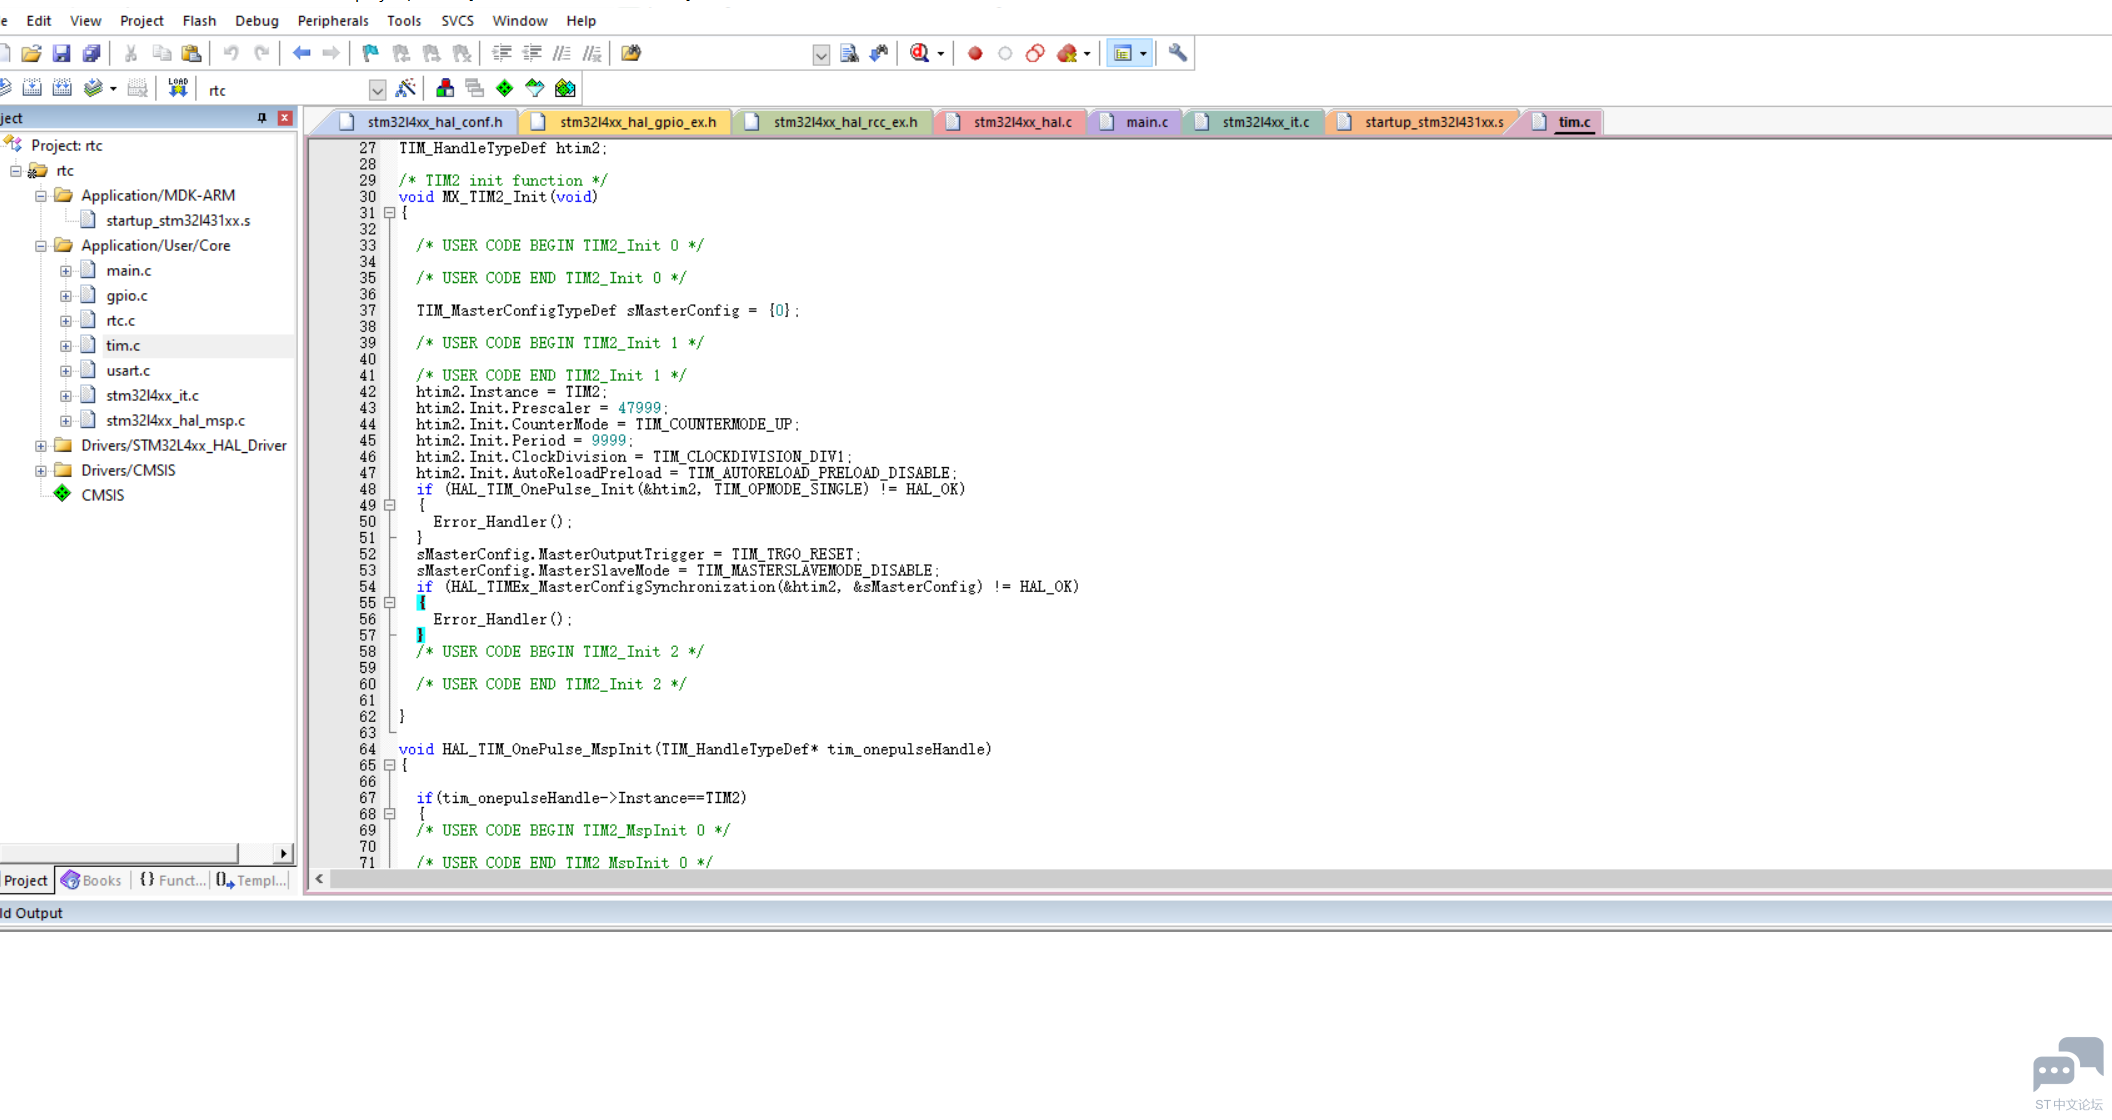Open the Project menu
Screen dimensions: 2112x1120
click(x=141, y=20)
